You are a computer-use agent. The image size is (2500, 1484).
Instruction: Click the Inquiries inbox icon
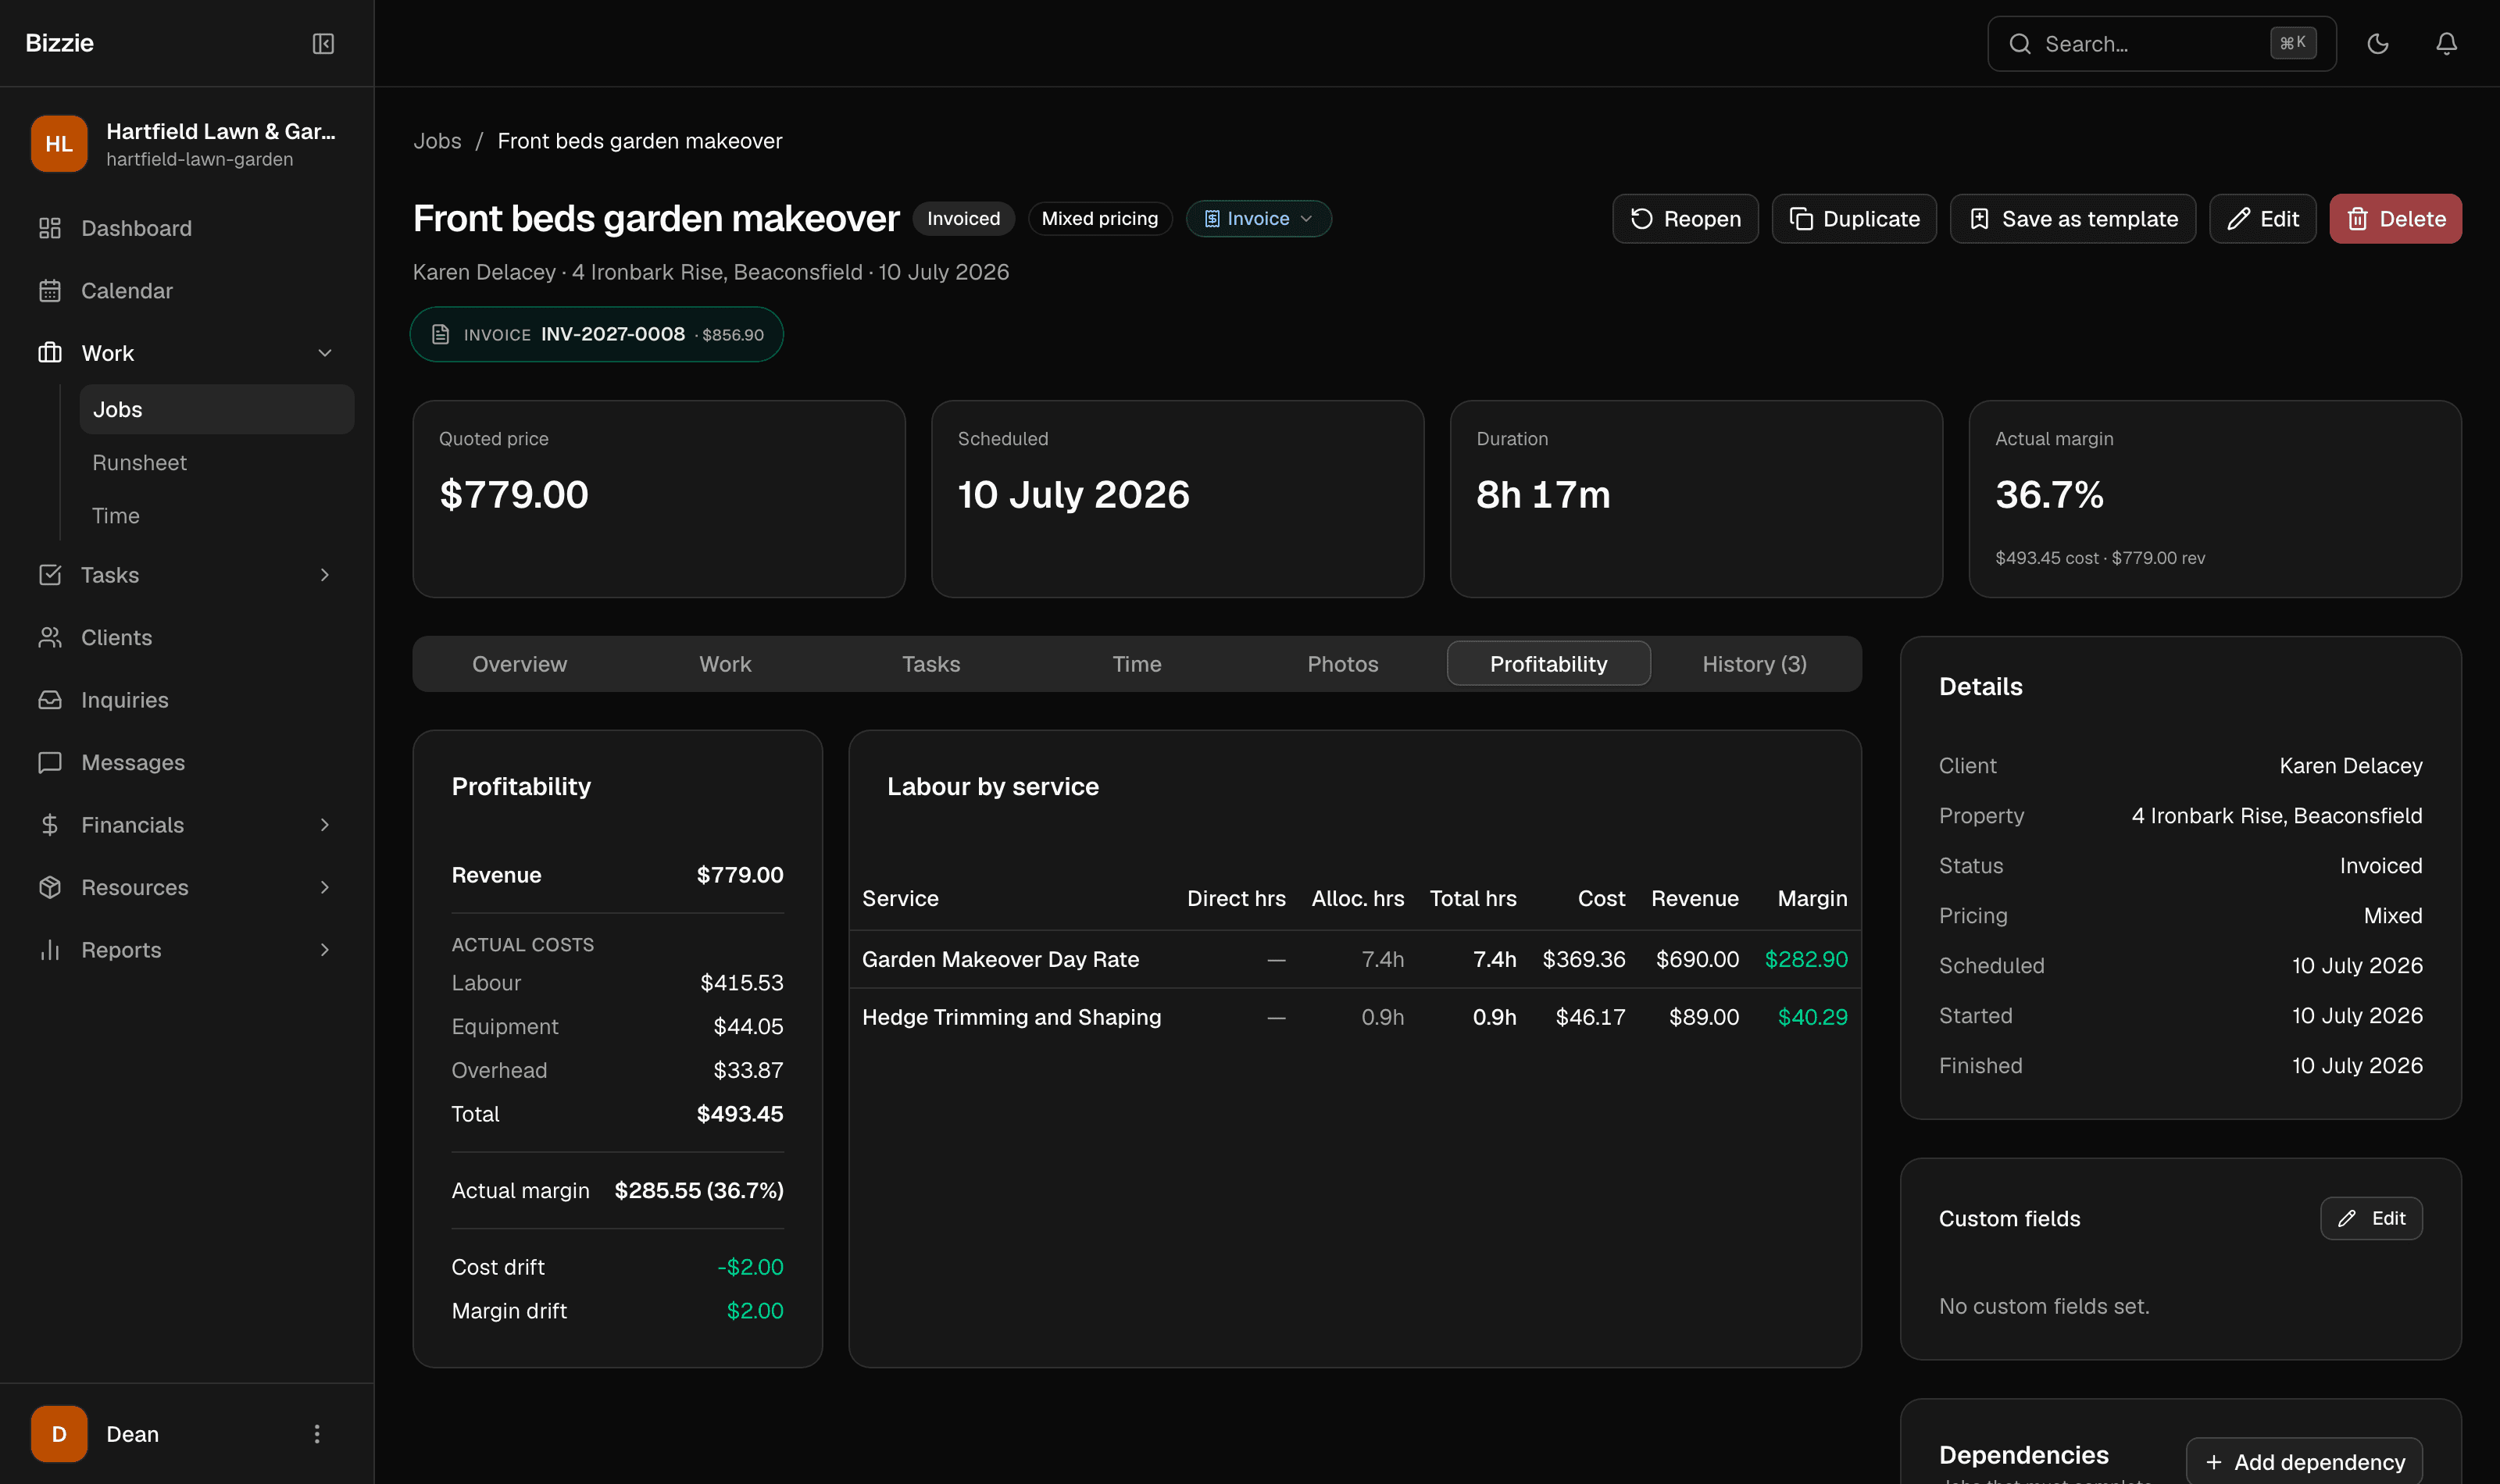coord(50,700)
